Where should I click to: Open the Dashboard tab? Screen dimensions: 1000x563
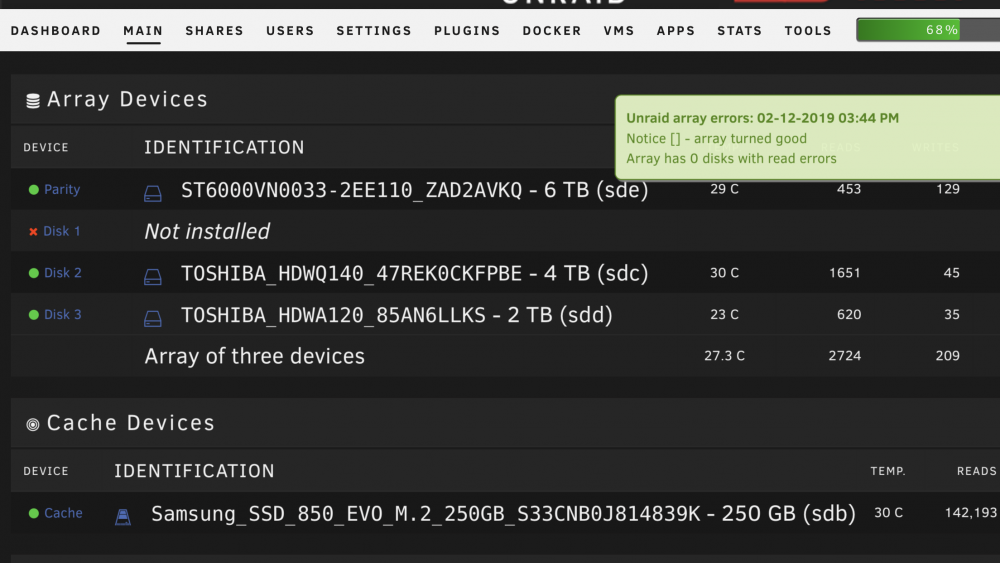tap(55, 31)
